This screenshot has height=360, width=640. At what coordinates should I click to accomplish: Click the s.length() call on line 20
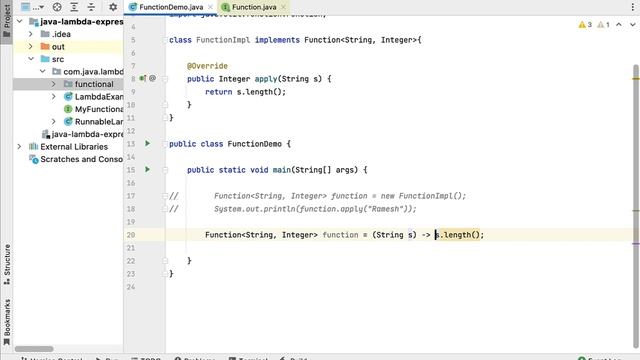coord(459,235)
